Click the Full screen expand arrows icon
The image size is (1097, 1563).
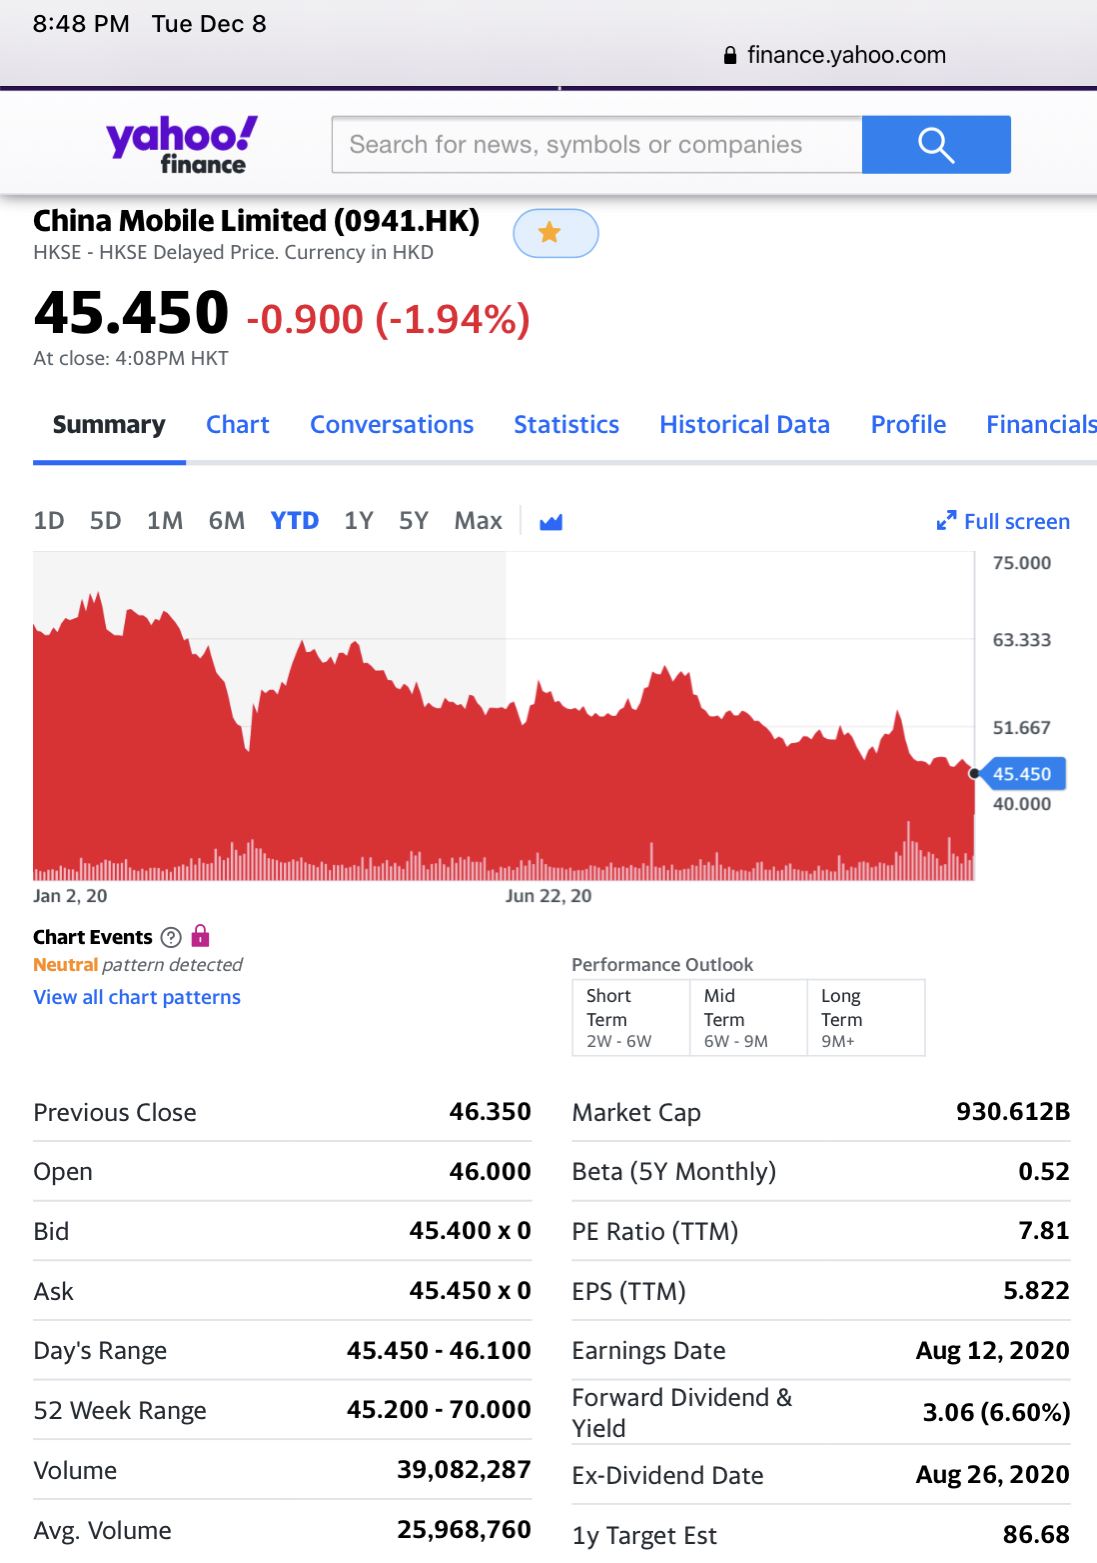(x=946, y=521)
